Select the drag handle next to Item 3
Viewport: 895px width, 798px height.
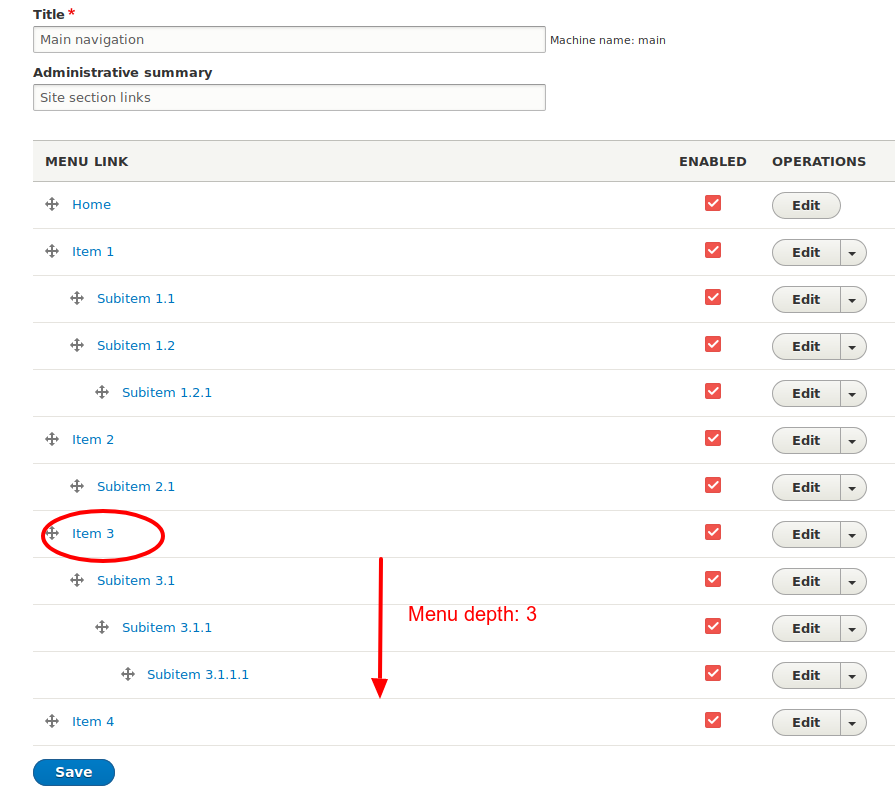pos(51,533)
